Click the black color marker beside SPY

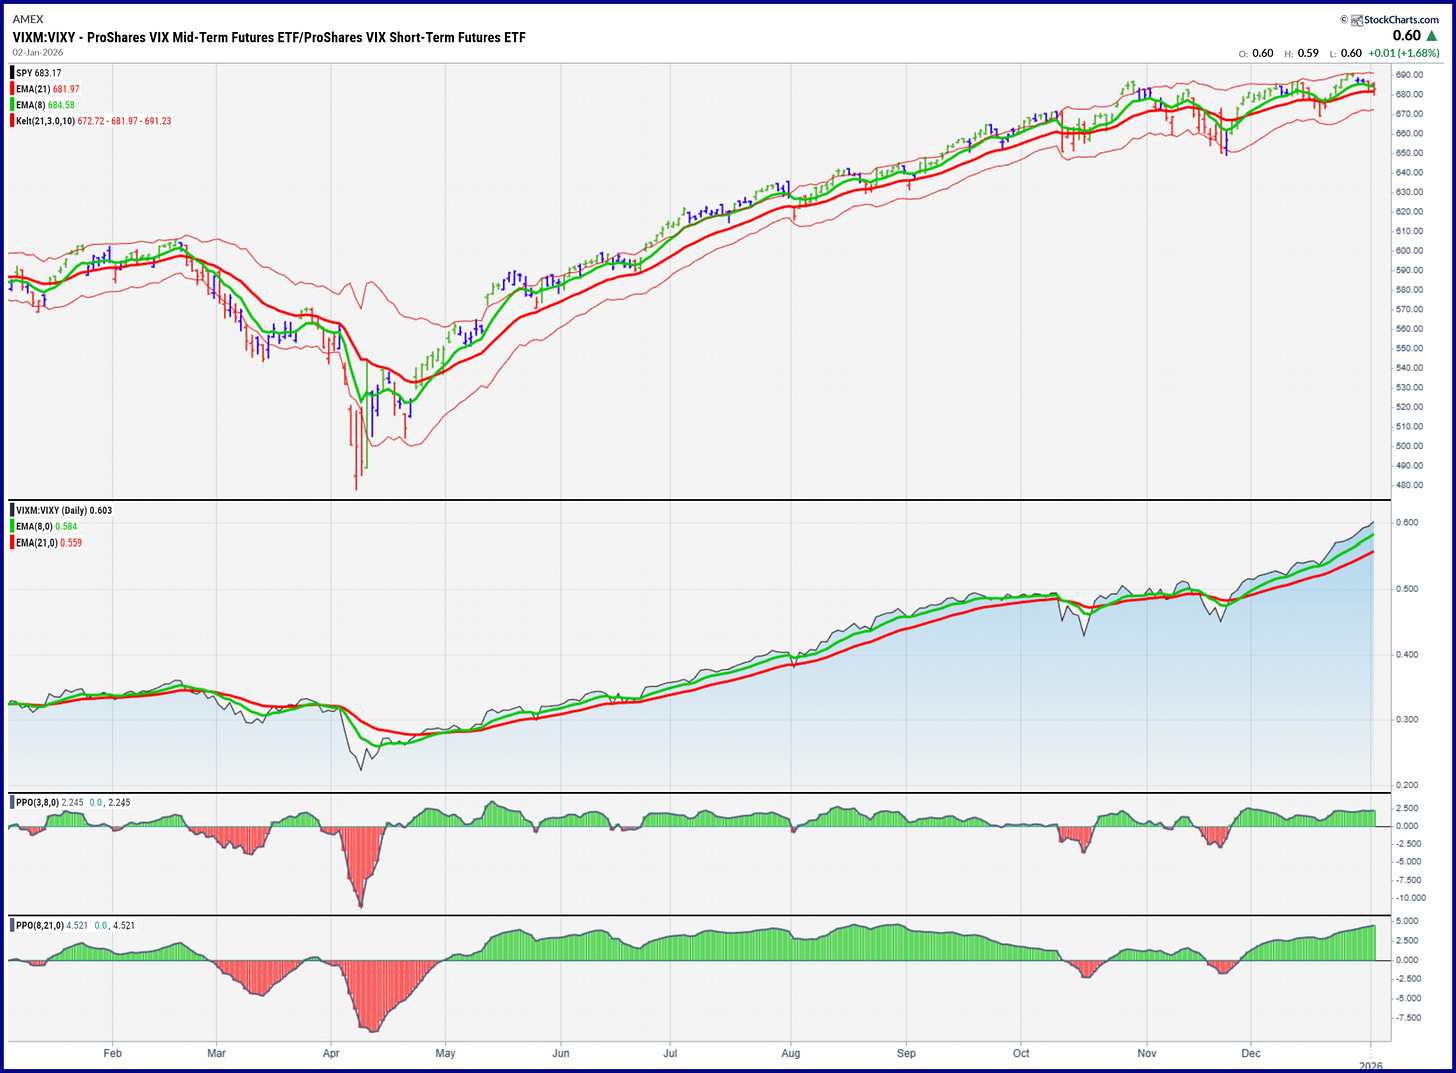click(12, 73)
